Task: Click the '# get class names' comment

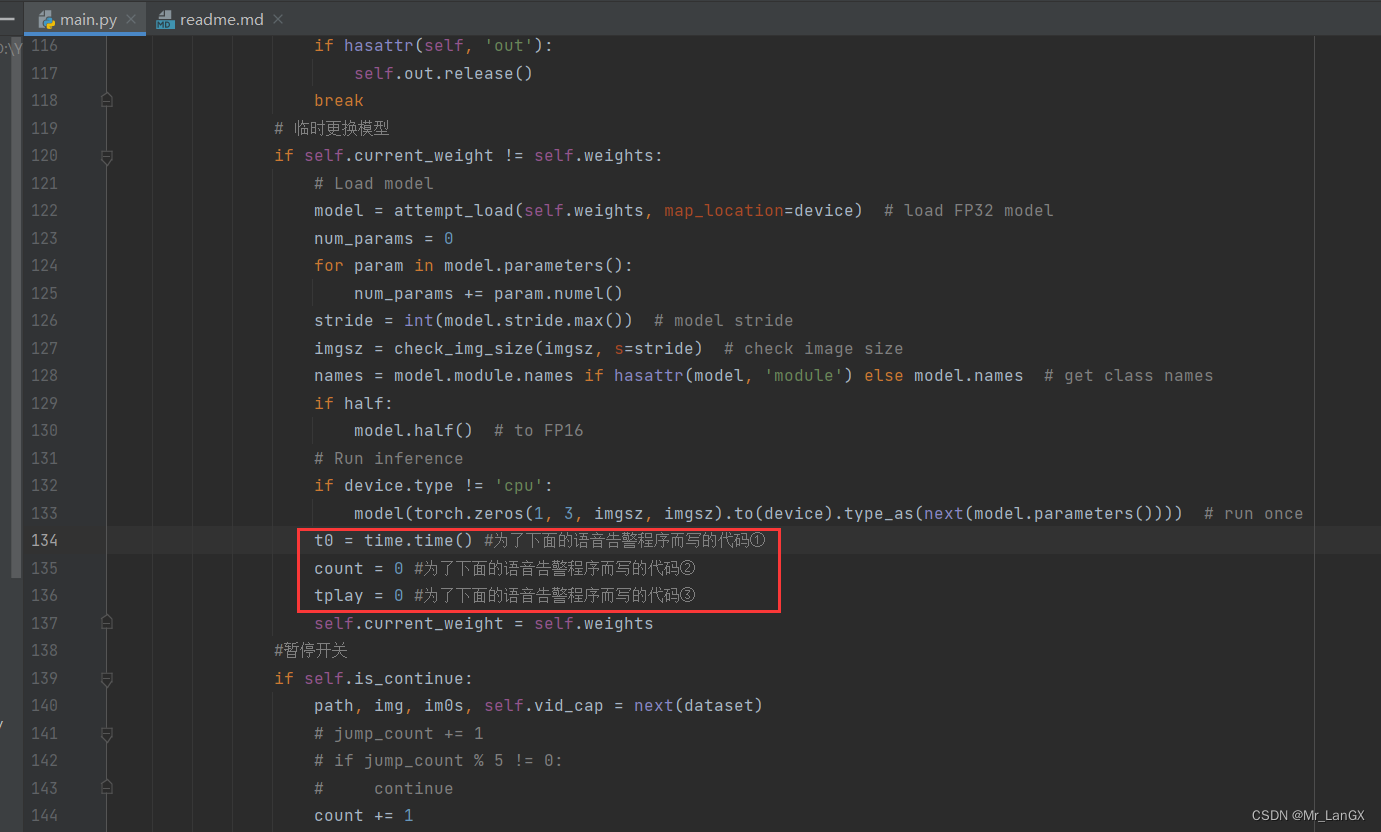Action: (1128, 375)
